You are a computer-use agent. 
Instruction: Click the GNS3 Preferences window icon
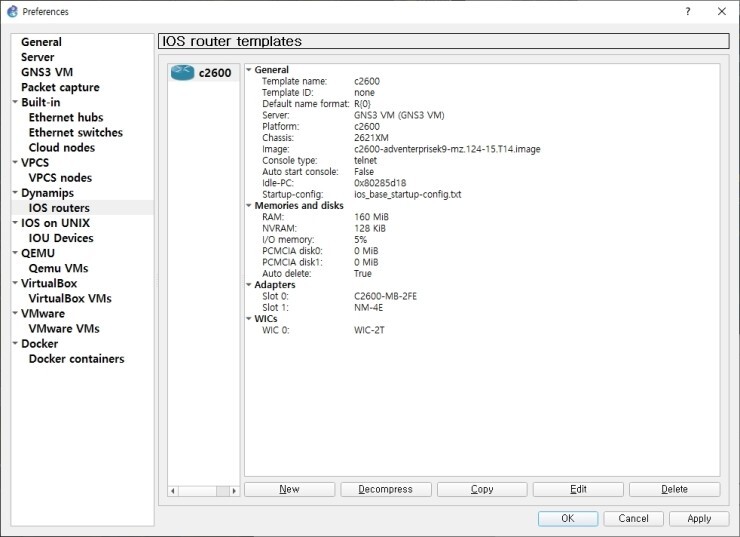coord(12,11)
